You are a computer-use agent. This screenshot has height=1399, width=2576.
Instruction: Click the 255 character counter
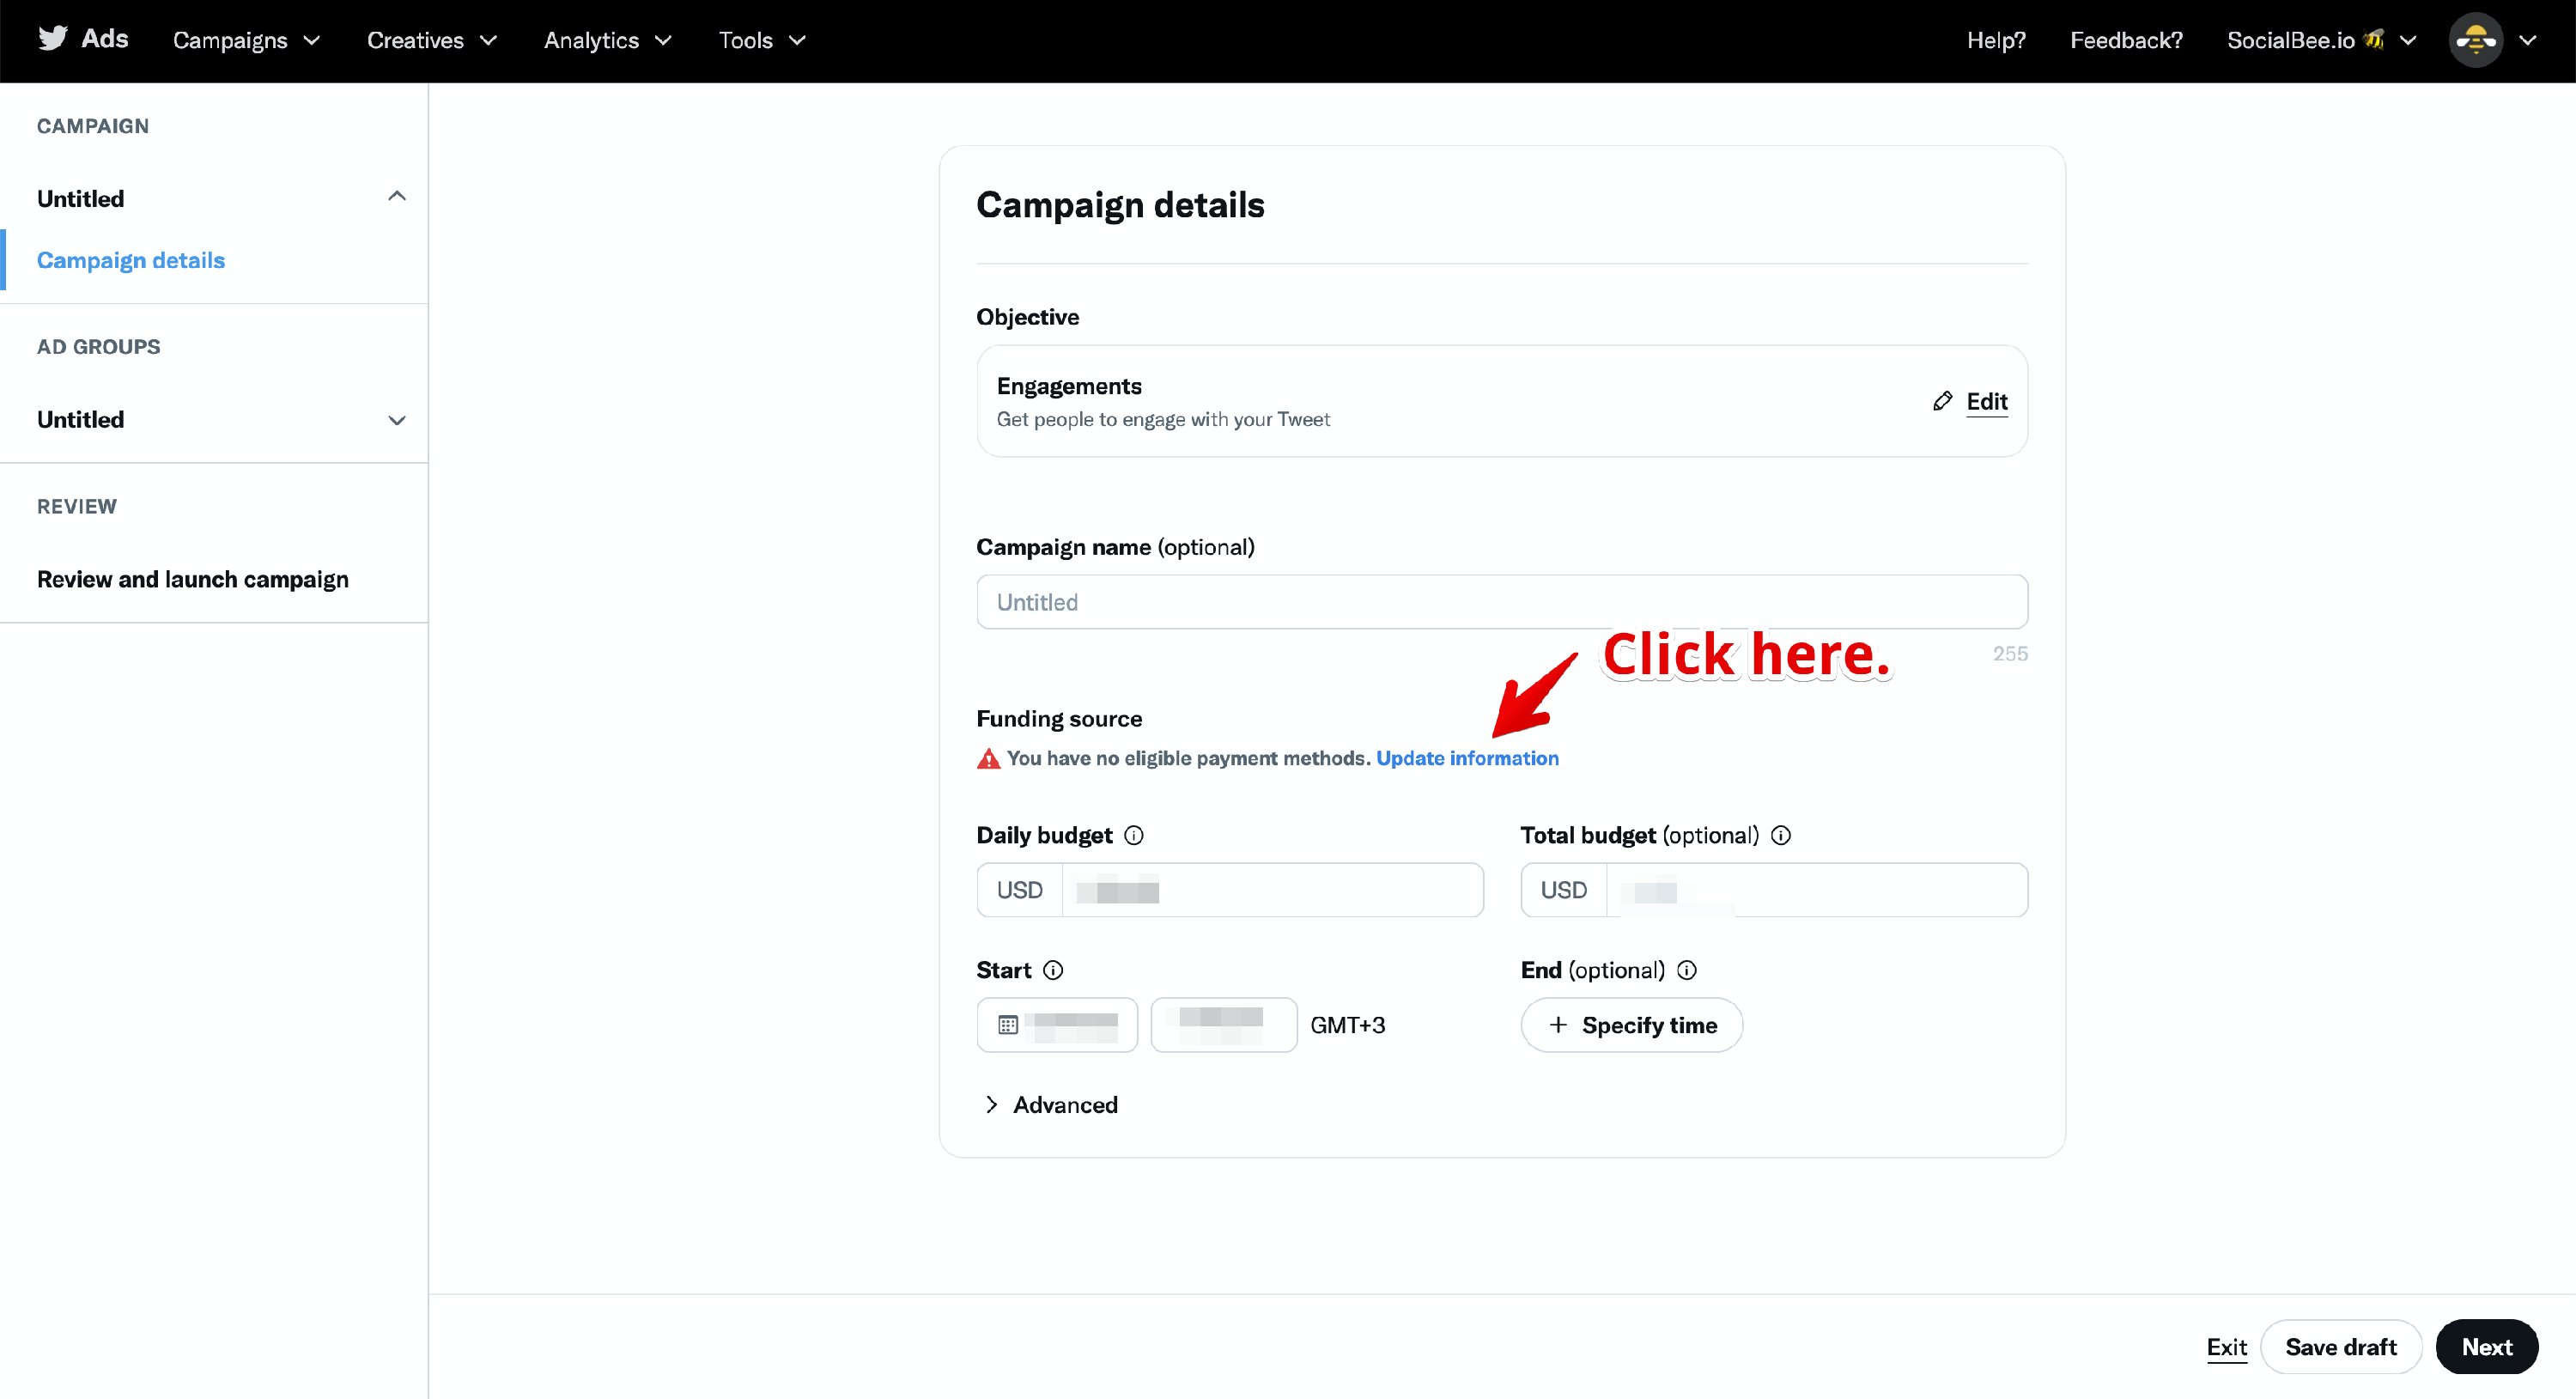pos(2009,654)
